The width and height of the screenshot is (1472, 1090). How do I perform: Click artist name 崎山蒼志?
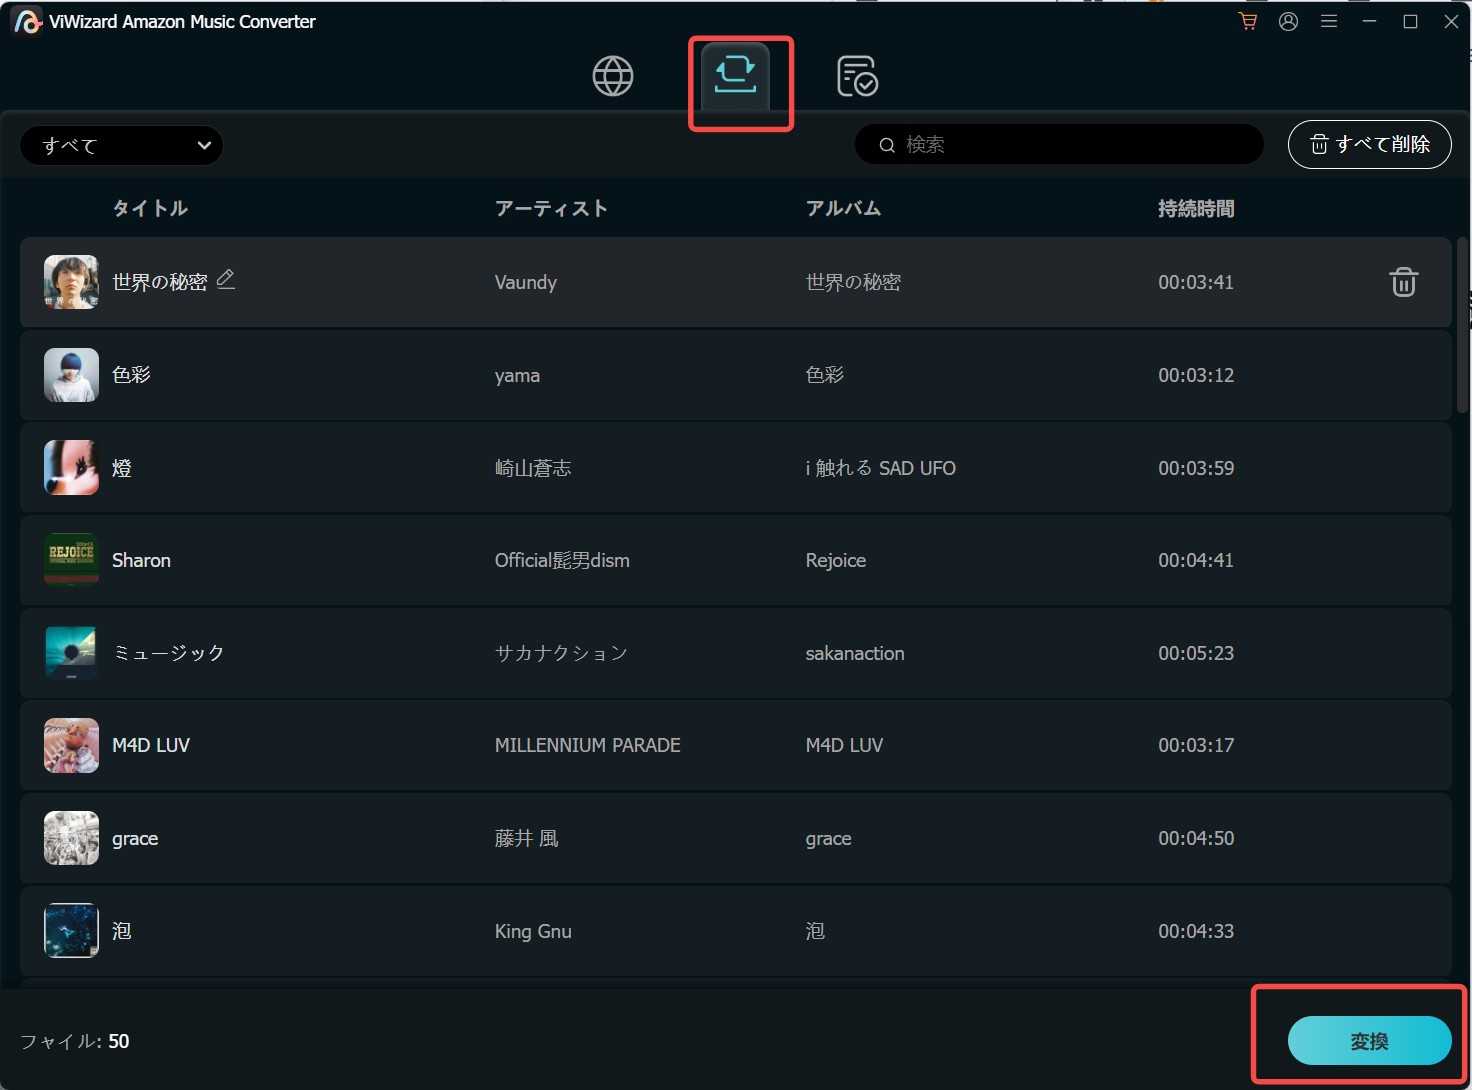(533, 468)
